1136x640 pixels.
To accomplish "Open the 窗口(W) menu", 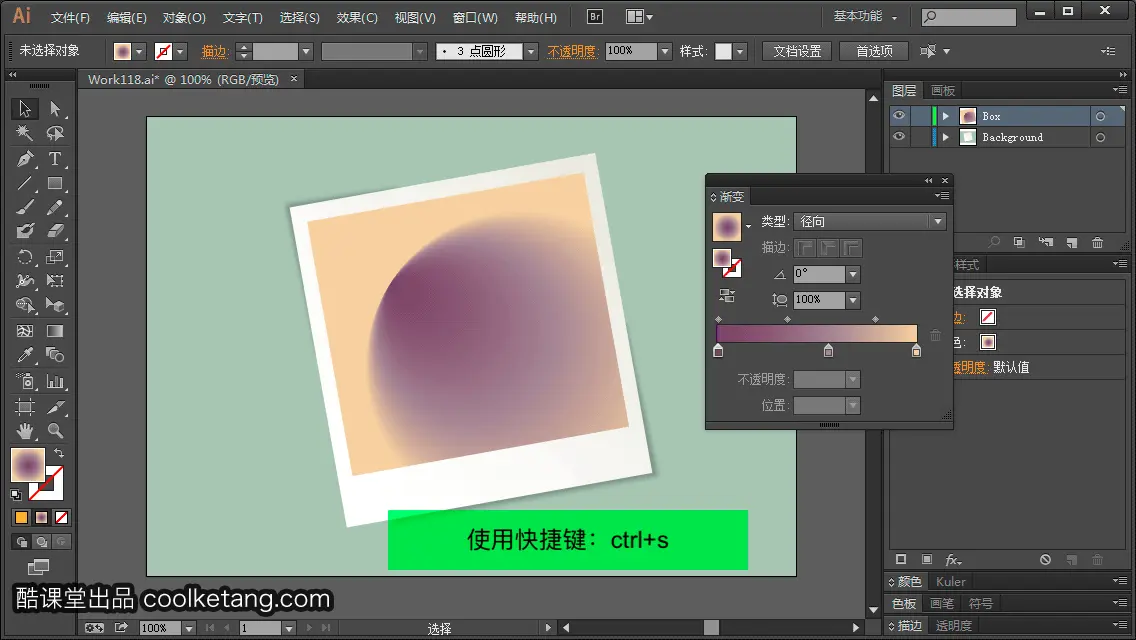I will pos(475,17).
